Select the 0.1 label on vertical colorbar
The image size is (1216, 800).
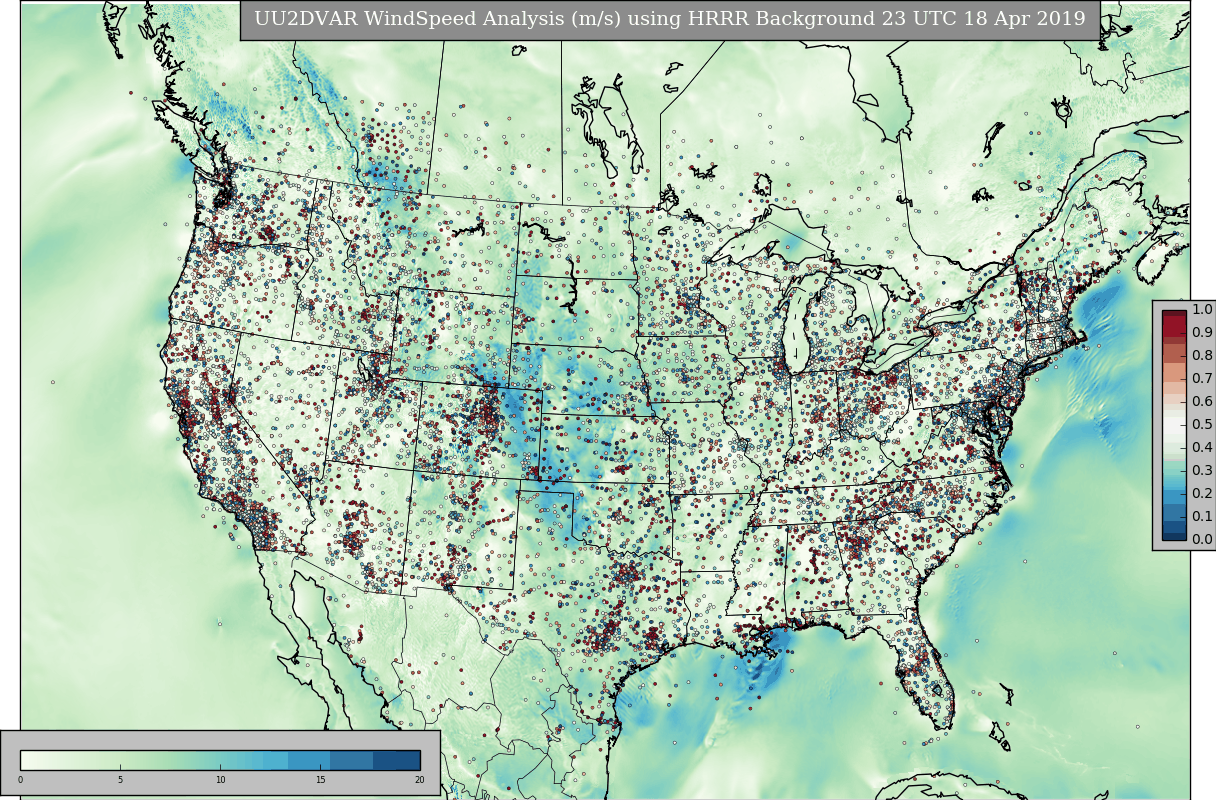(x=1202, y=517)
